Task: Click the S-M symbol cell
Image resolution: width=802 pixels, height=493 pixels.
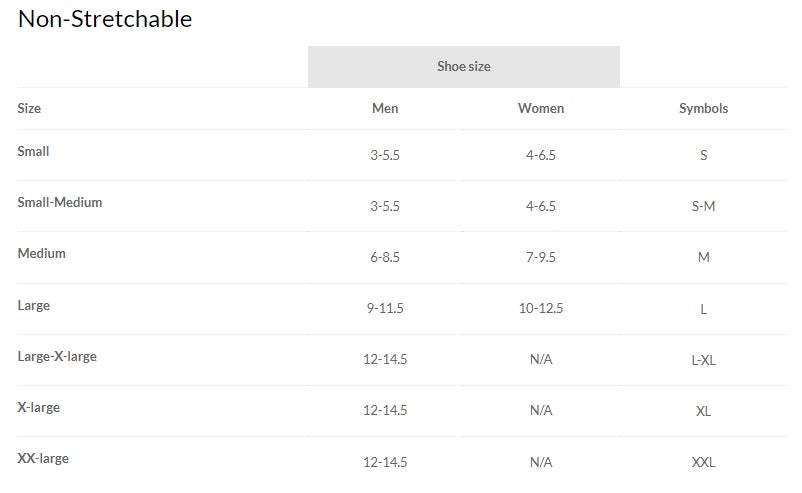Action: (x=703, y=206)
